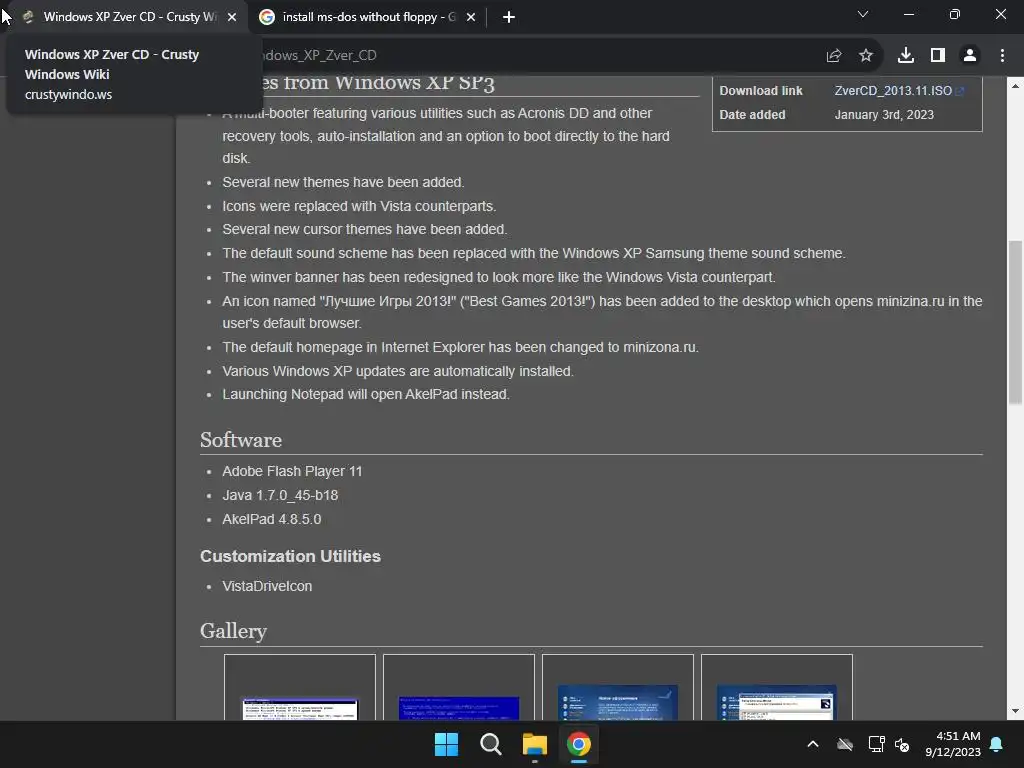This screenshot has width=1024, height=768.
Task: Click the Date added label in infobox
Action: click(752, 115)
